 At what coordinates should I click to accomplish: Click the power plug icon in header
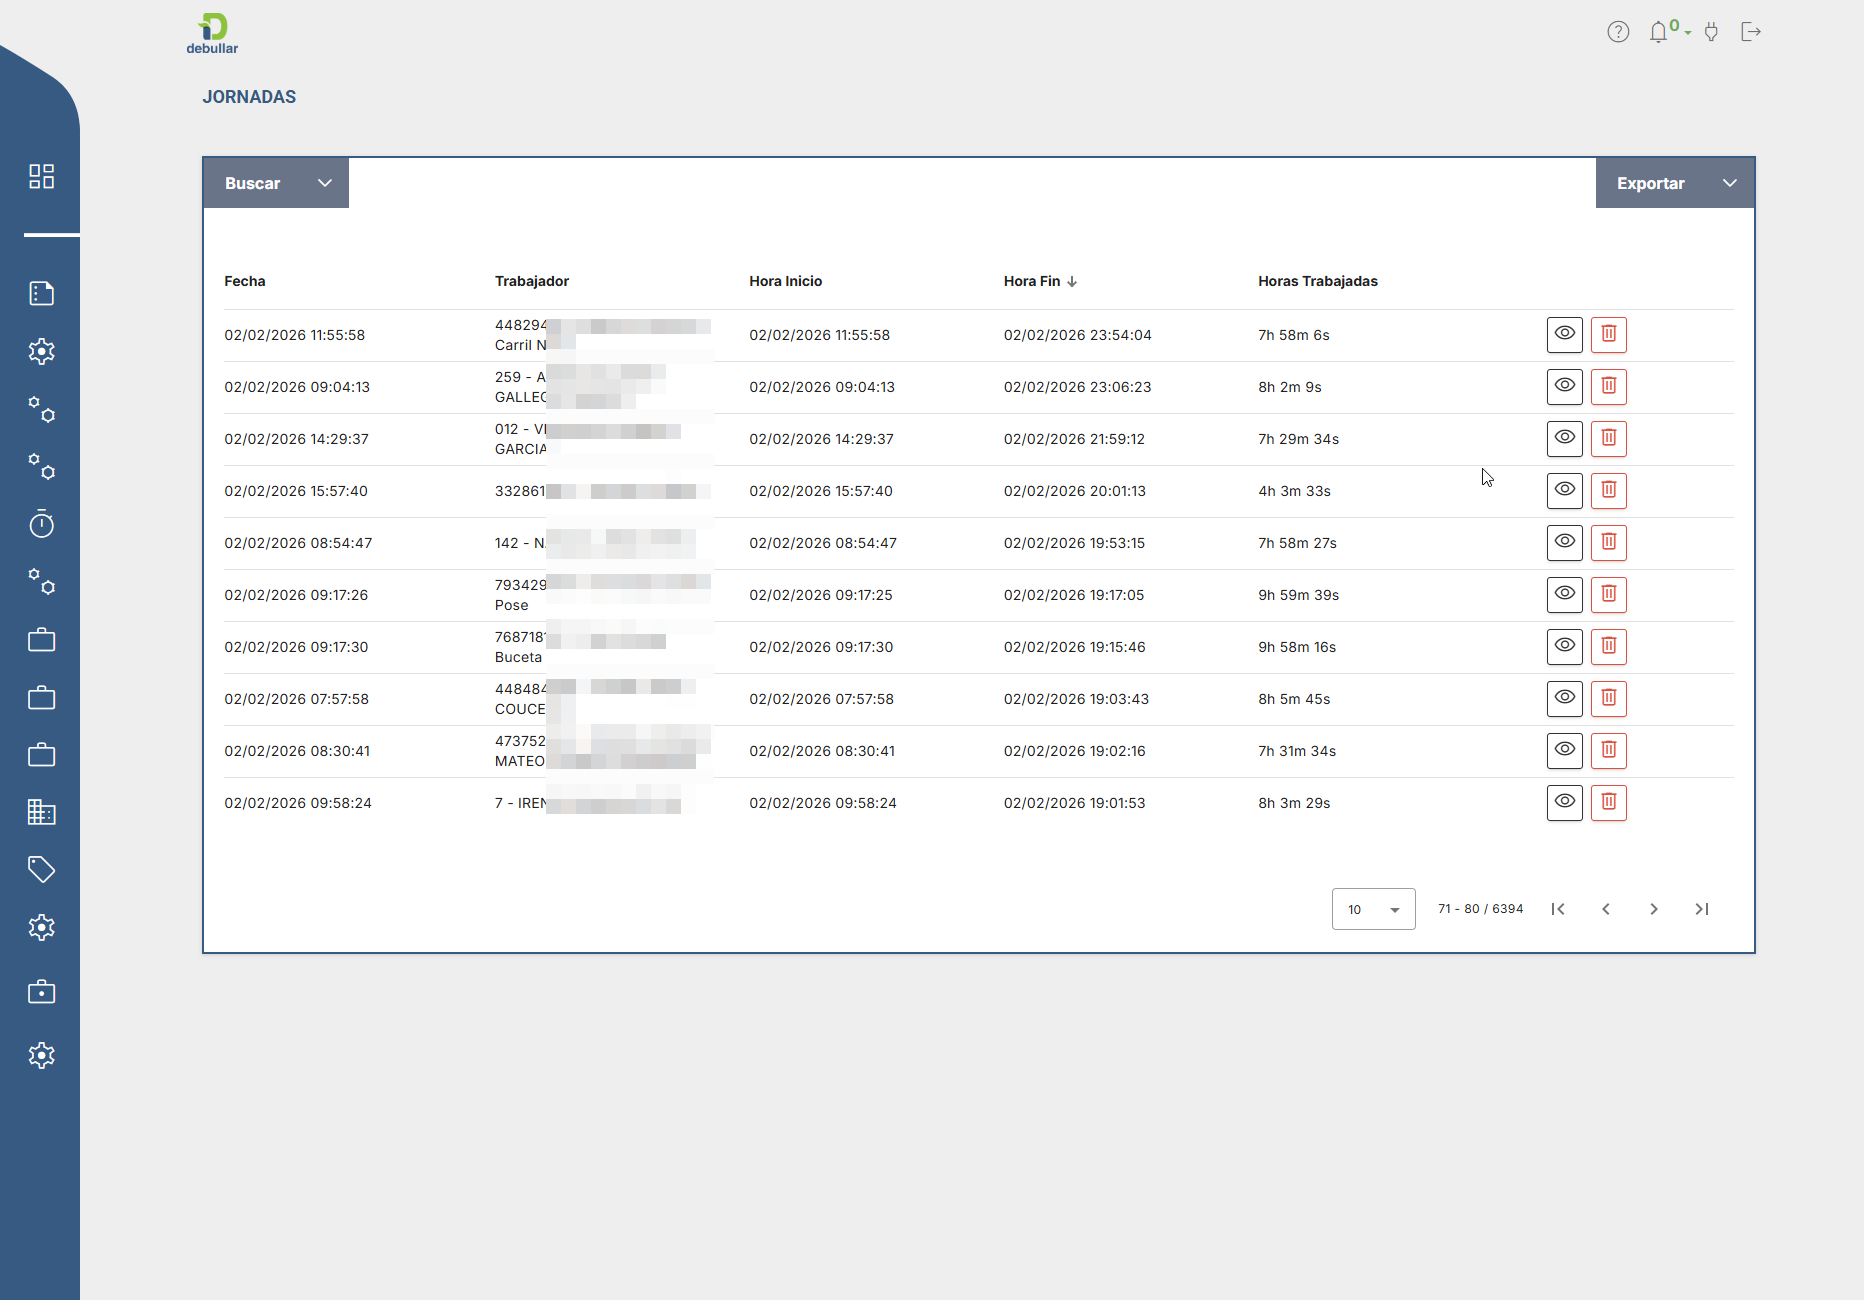click(1711, 32)
